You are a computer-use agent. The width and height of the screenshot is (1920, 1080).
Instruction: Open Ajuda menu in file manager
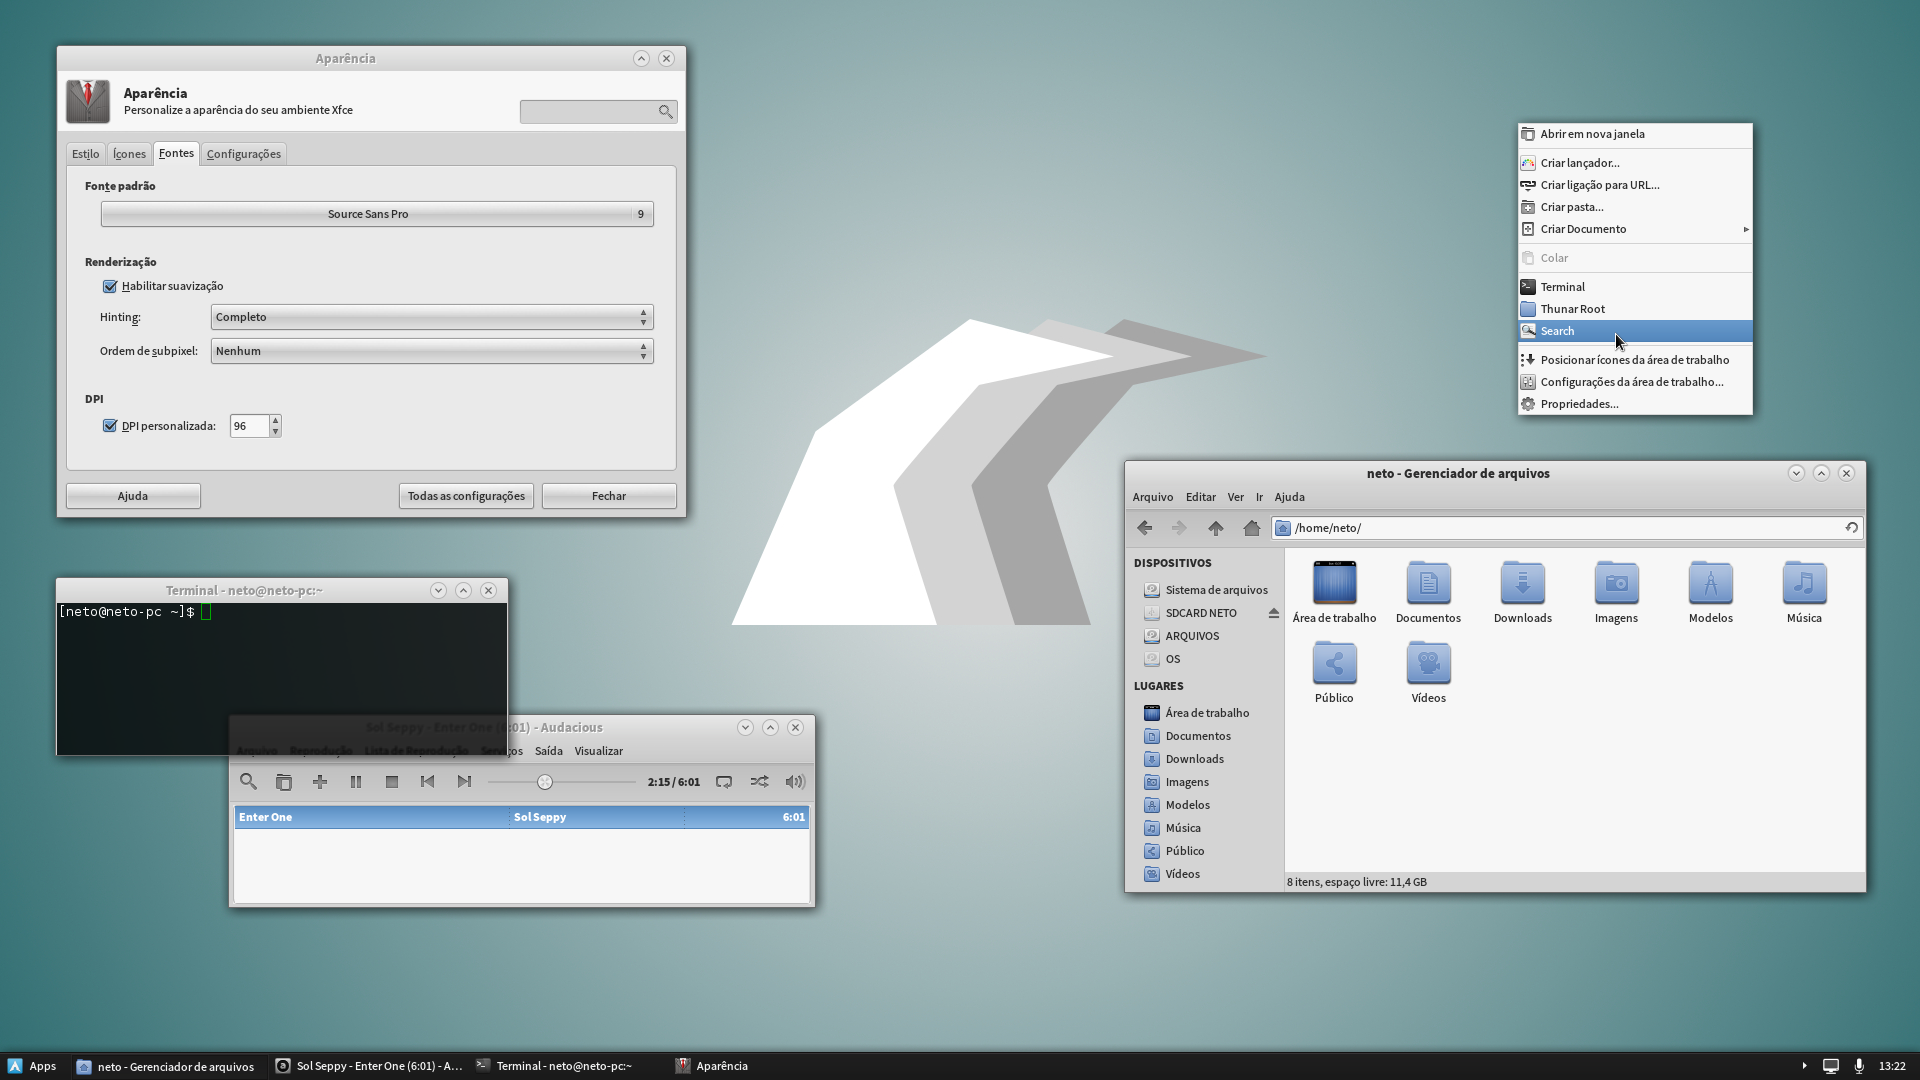1290,497
